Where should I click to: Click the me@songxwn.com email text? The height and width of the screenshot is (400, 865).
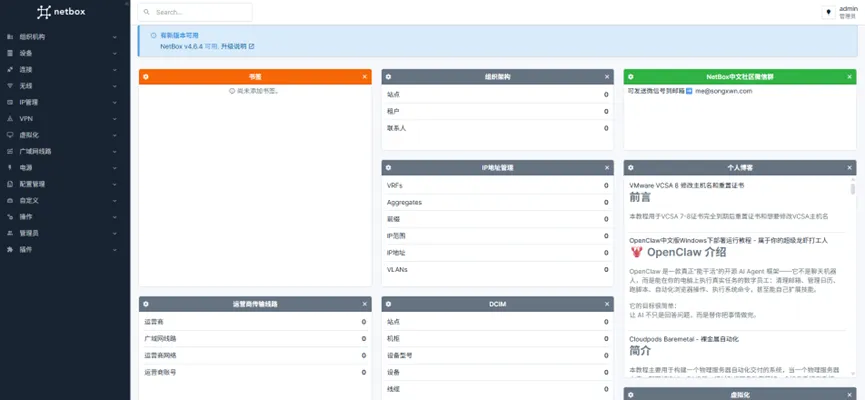(x=724, y=91)
